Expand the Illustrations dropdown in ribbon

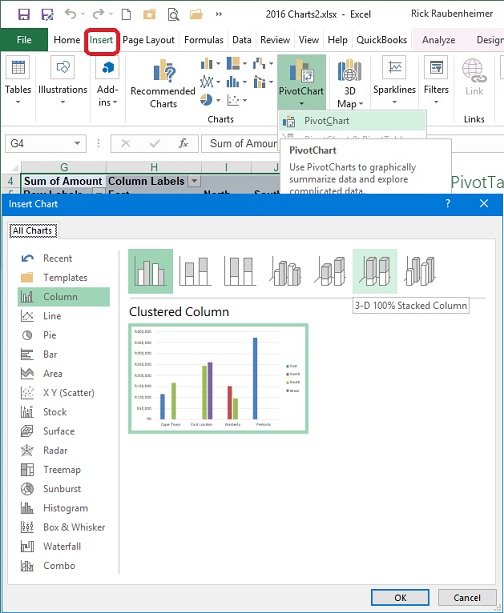click(63, 102)
